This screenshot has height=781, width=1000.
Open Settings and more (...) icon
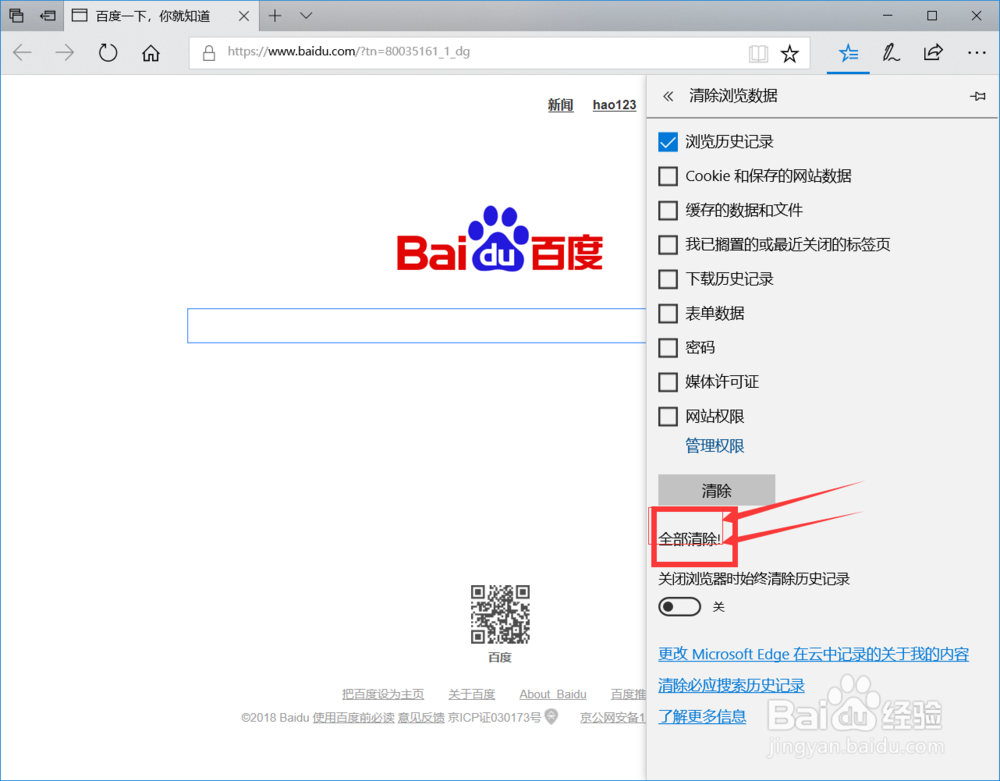coord(975,52)
